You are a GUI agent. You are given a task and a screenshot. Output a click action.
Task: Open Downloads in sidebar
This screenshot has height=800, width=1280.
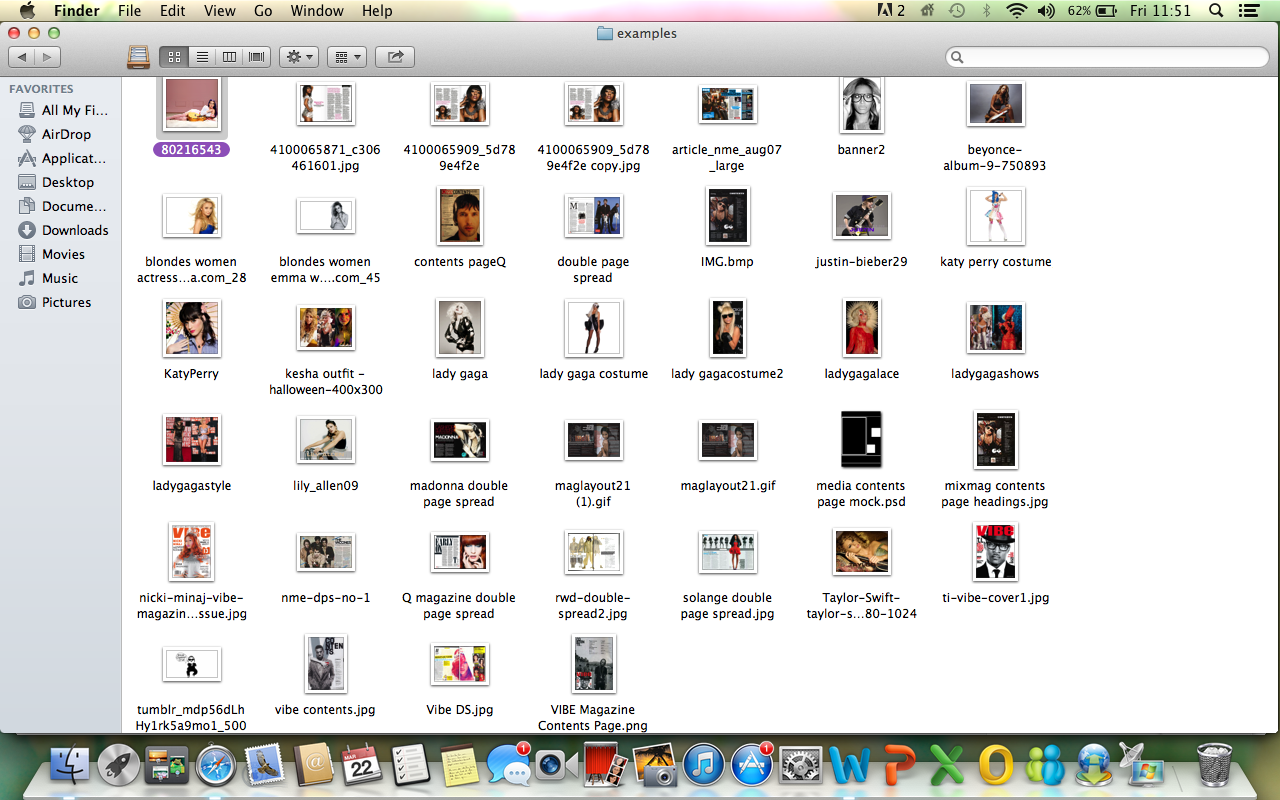61,230
